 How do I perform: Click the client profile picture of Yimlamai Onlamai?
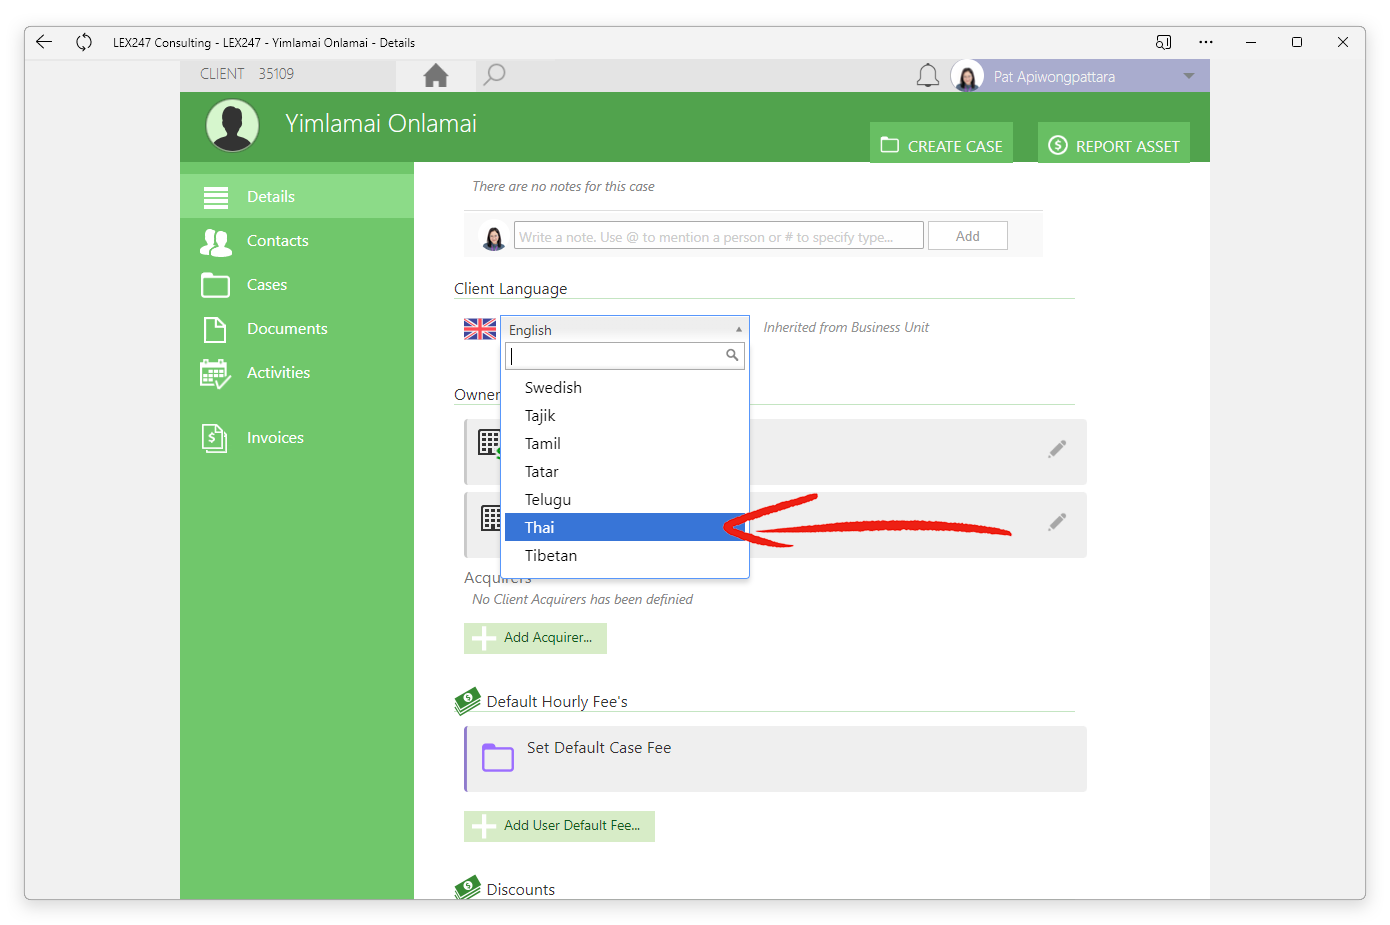[x=233, y=126]
